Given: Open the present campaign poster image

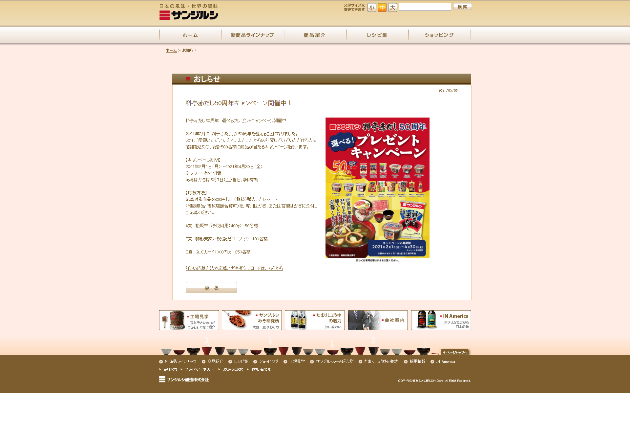Looking at the screenshot, I should [x=376, y=187].
